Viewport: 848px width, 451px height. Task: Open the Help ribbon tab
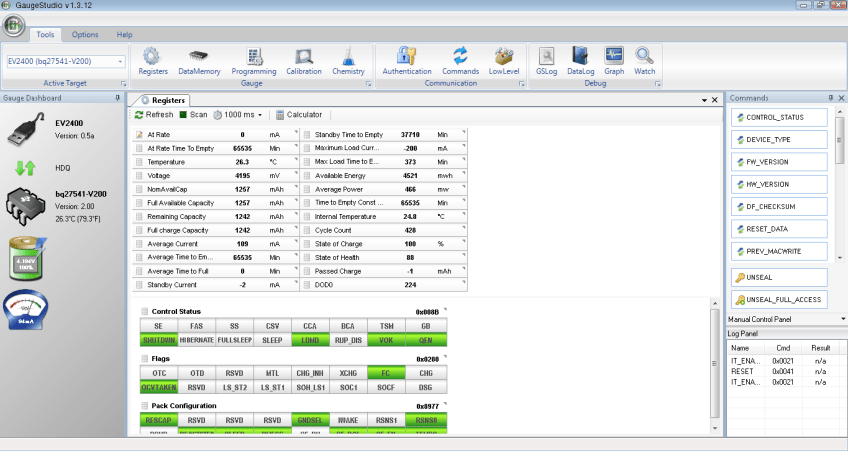point(124,35)
